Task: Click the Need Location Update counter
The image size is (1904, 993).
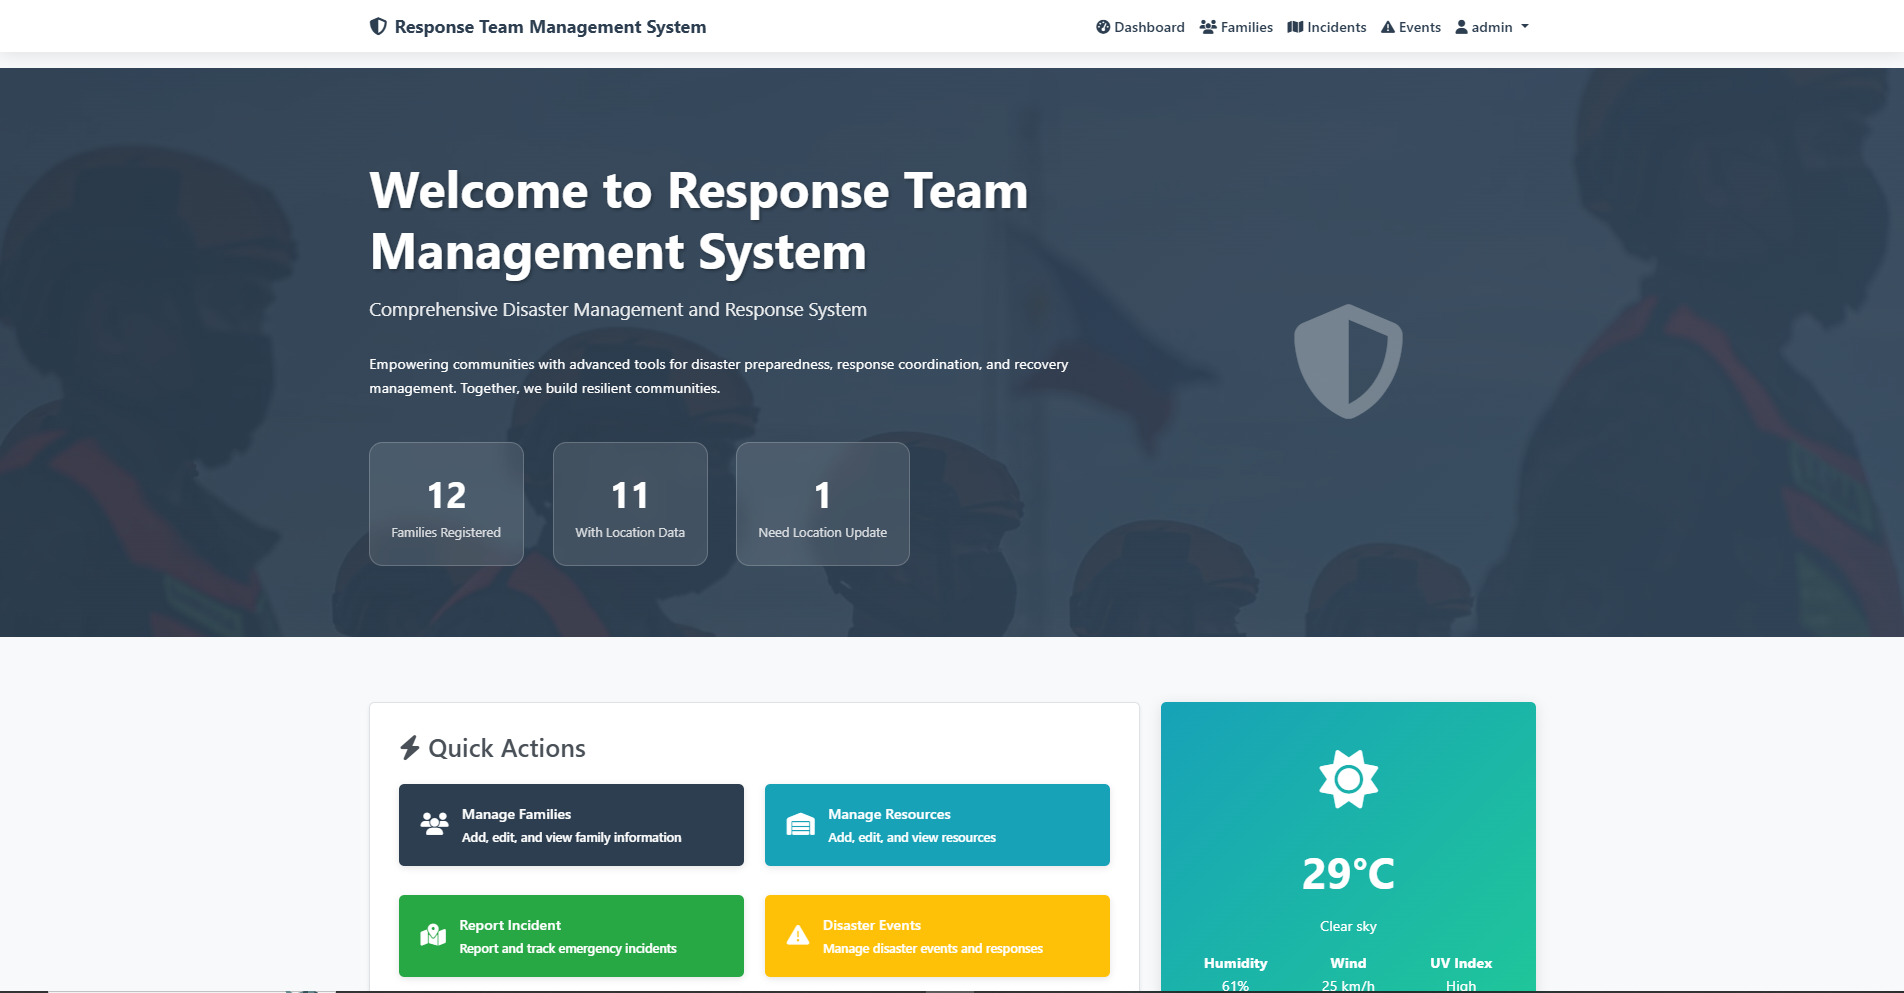Action: 822,504
